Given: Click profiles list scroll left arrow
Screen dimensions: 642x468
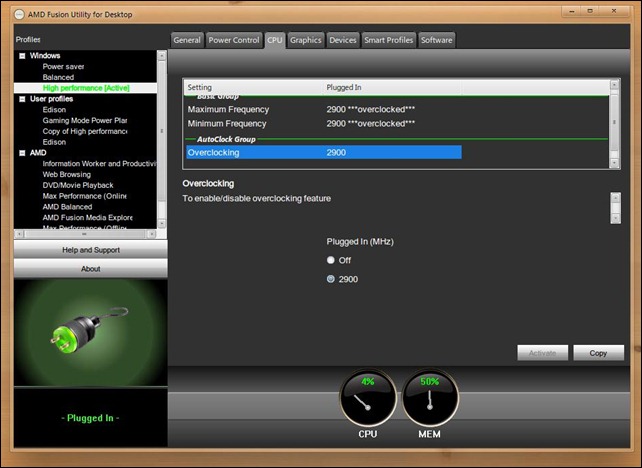Looking at the screenshot, I should (x=19, y=234).
